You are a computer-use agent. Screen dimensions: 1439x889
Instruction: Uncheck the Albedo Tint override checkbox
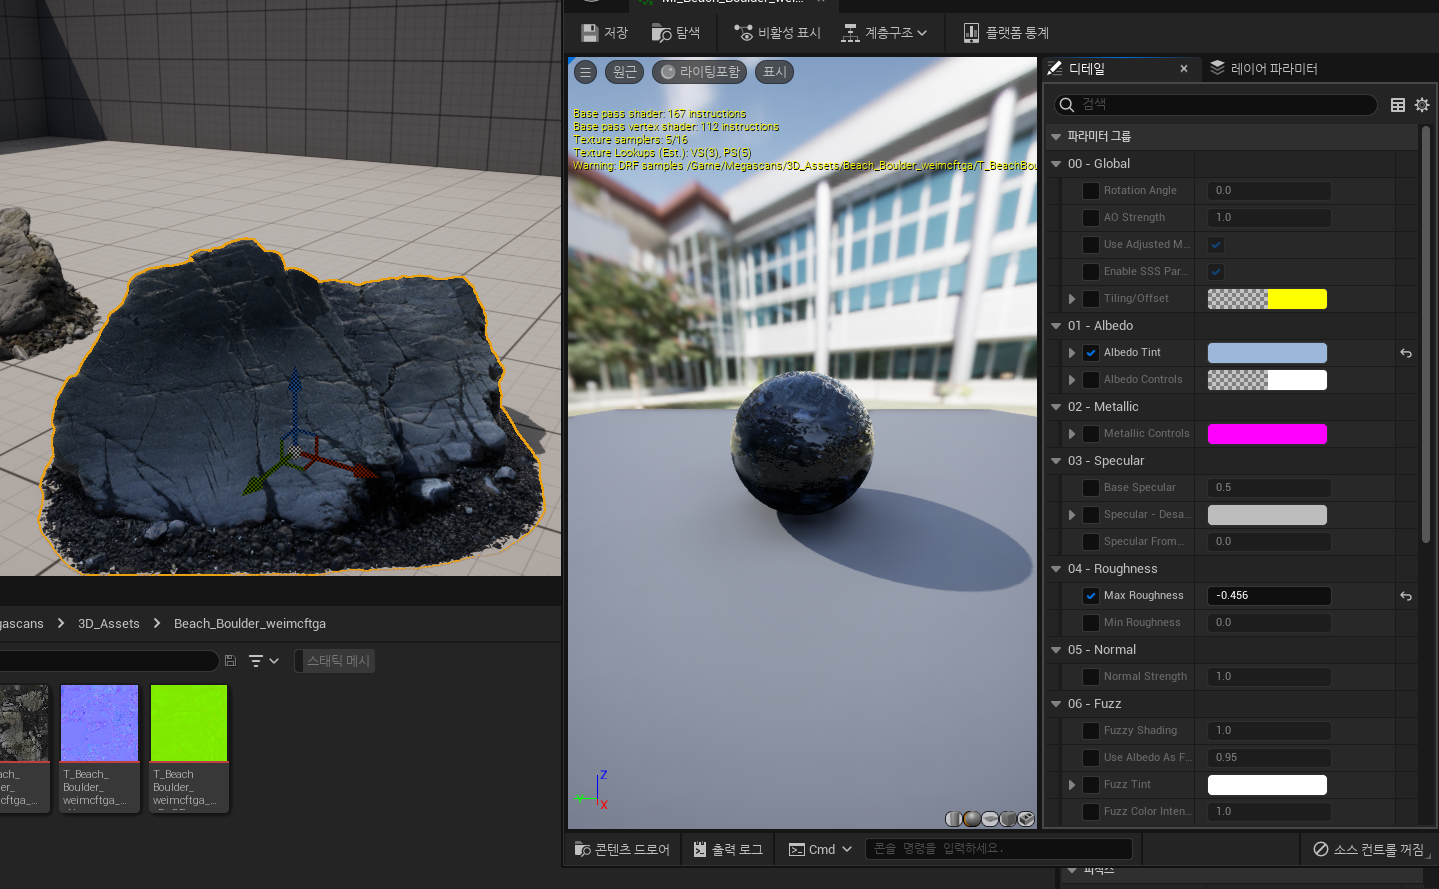coord(1091,353)
